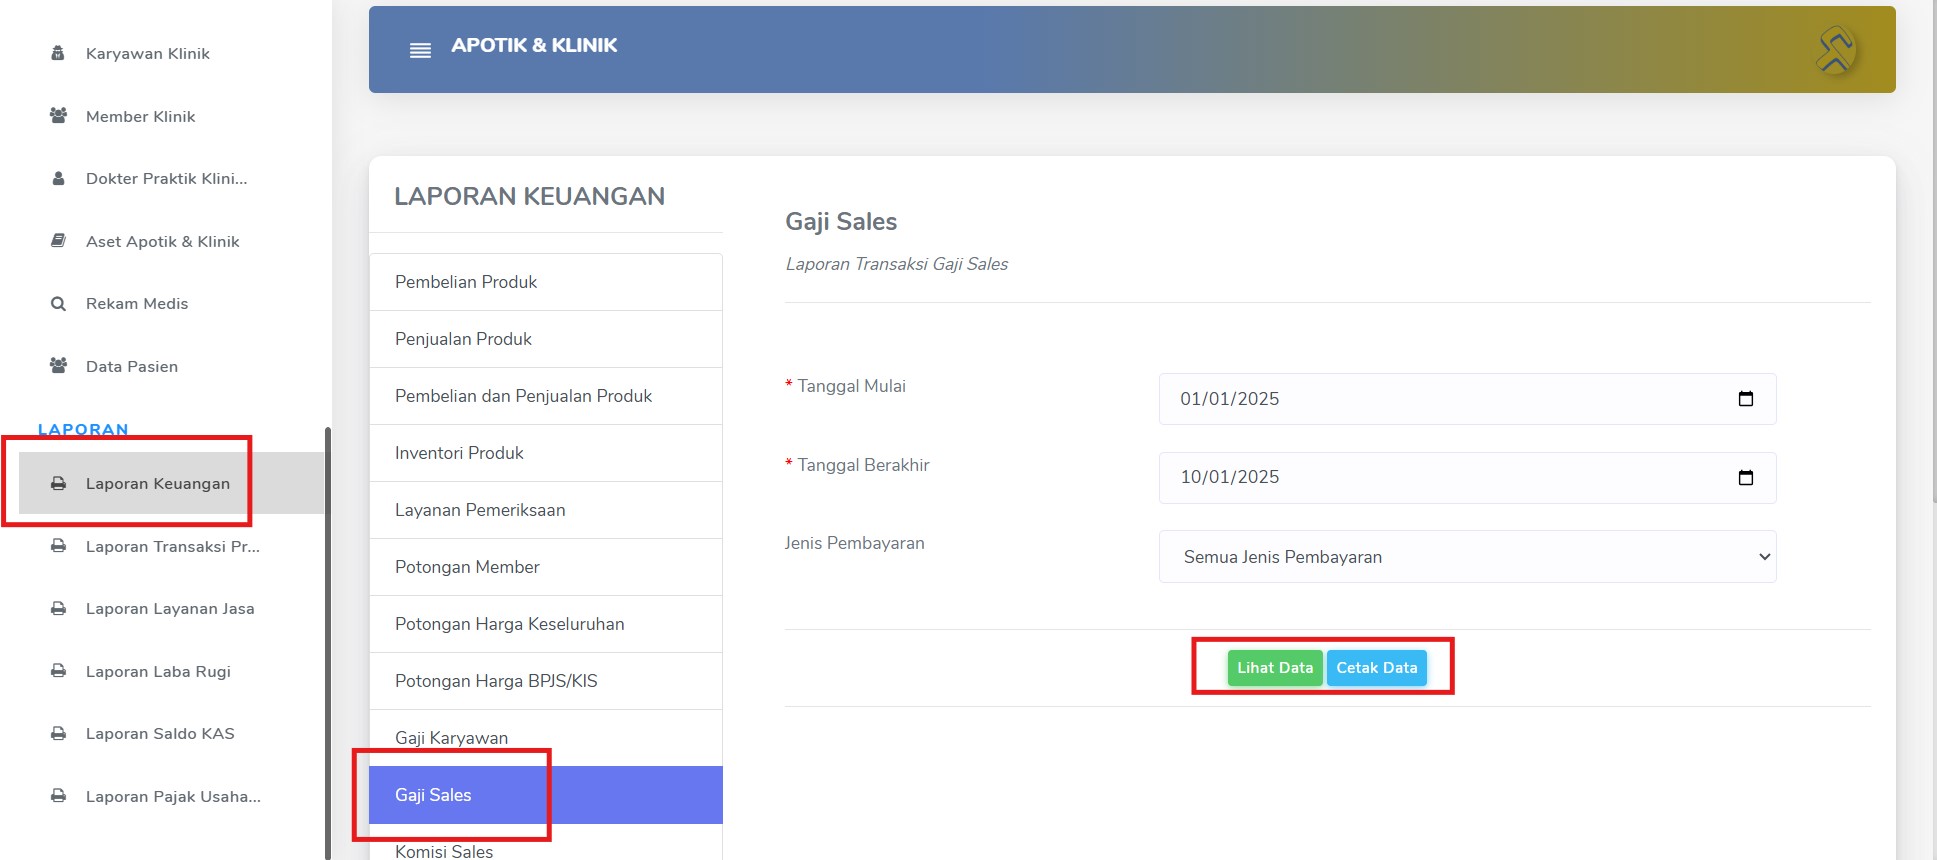Expand the Jenis Pembayaran dropdown

(x=1467, y=557)
